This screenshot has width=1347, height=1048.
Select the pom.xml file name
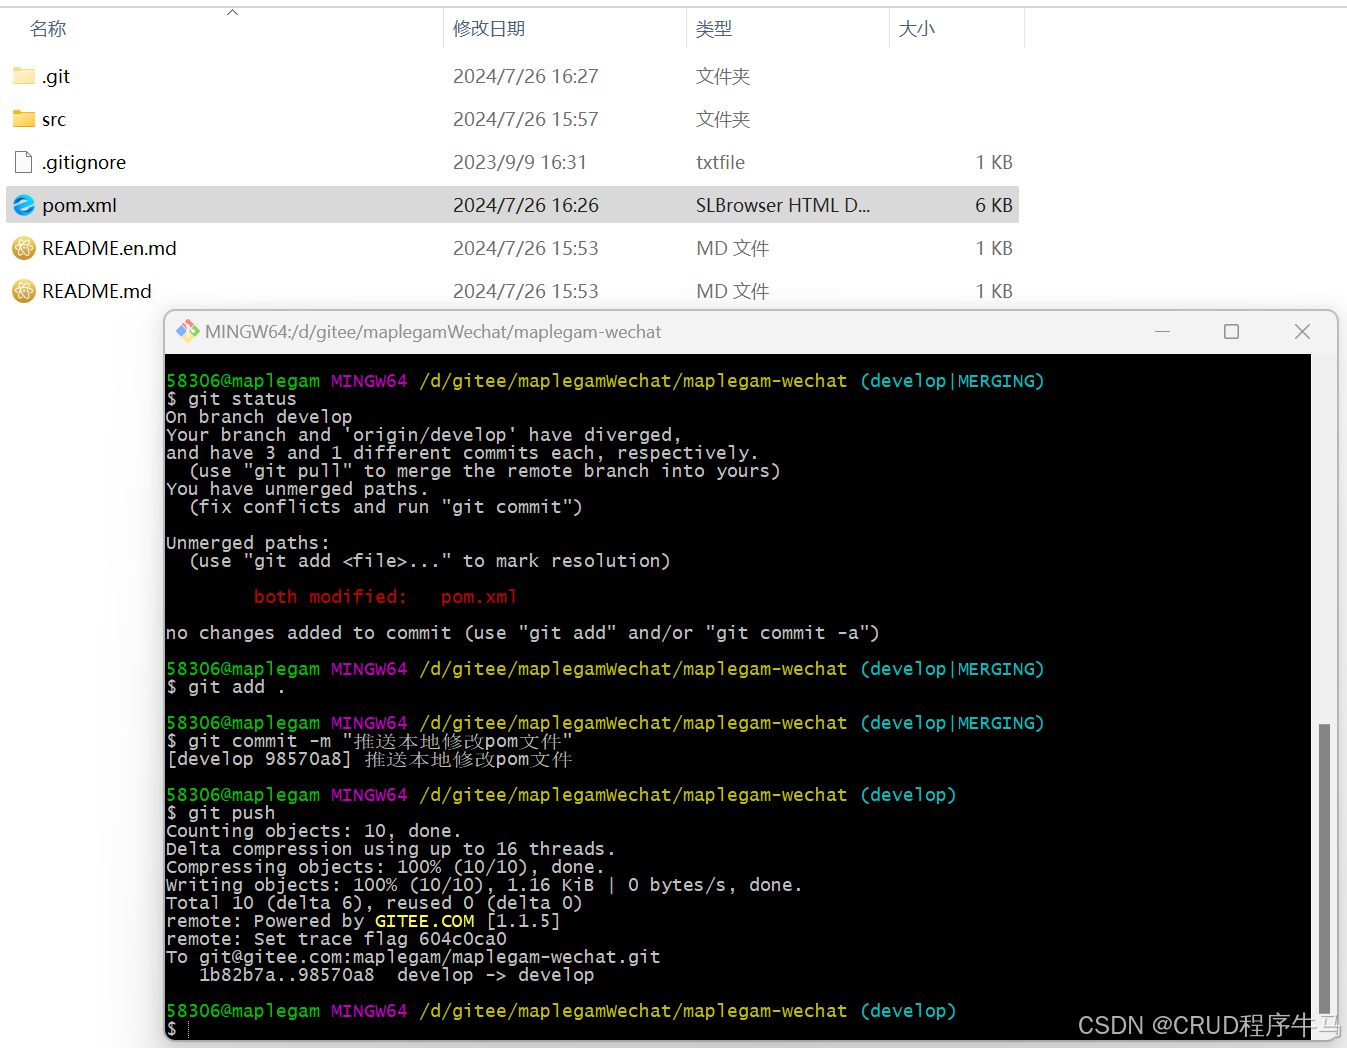click(79, 205)
